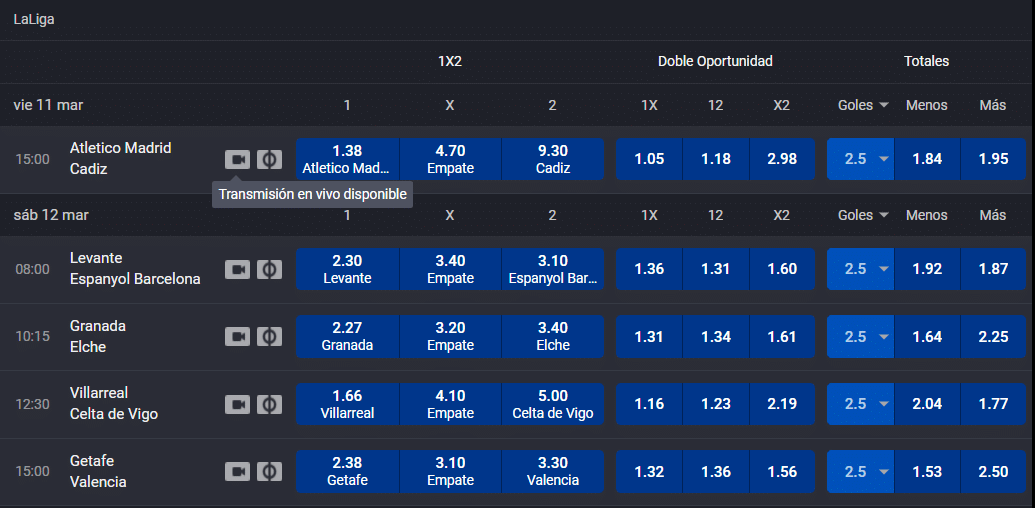
Task: Open match tracker icon for Levante vs Espanyol
Action: [269, 269]
